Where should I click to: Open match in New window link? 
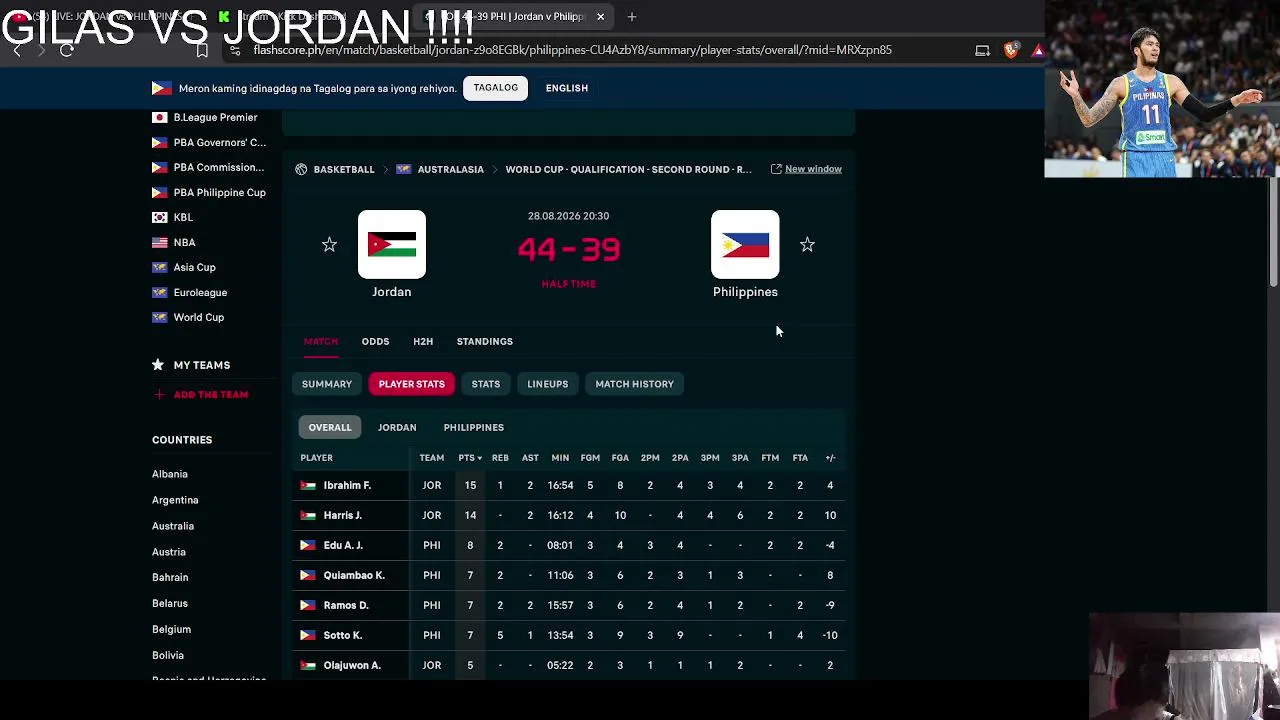(x=813, y=169)
